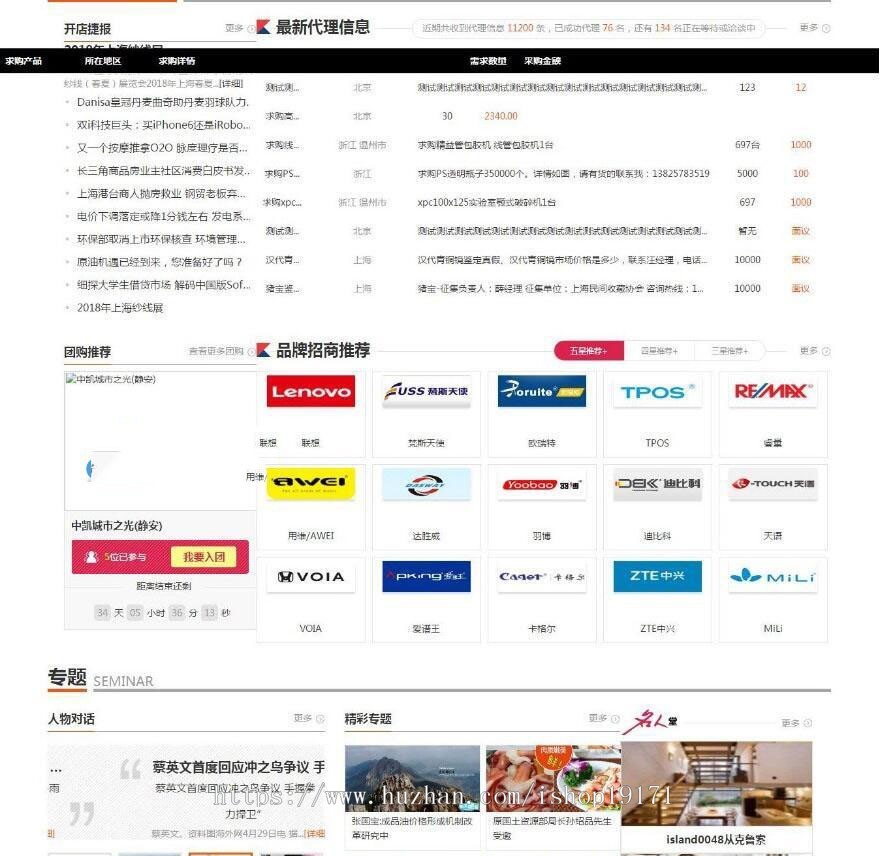Click the AWEI 用维 brand logo
The height and width of the screenshot is (856, 888).
(310, 483)
